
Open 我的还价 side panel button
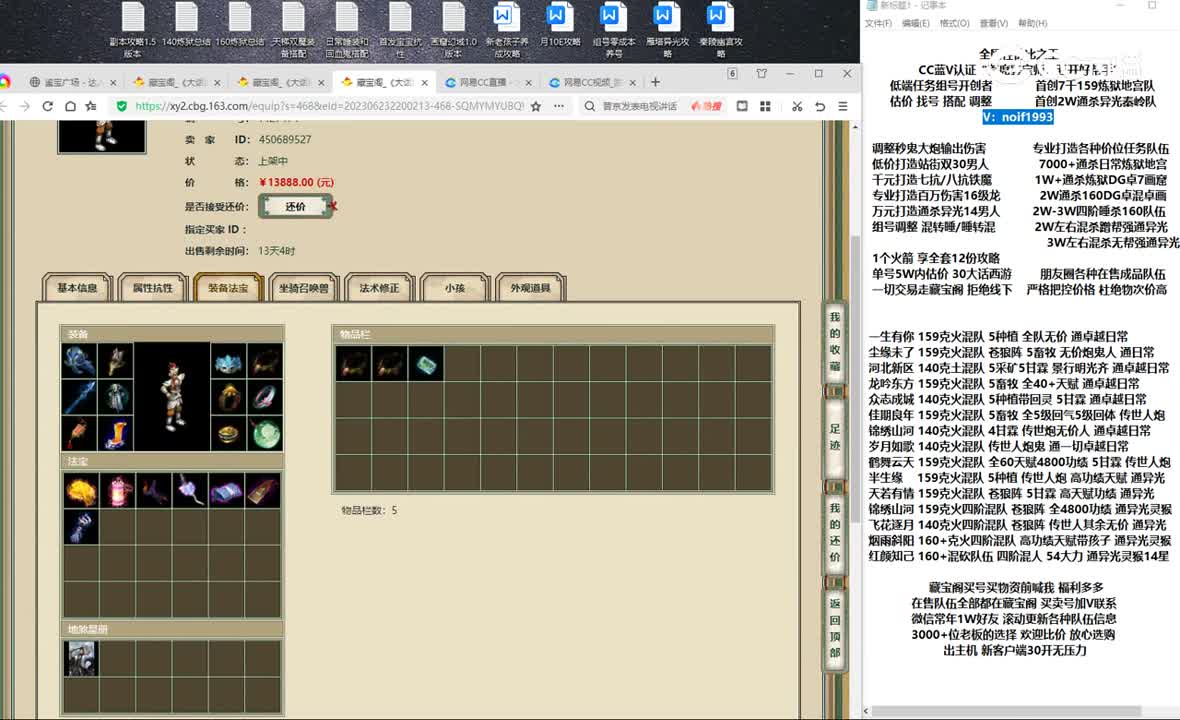[x=835, y=533]
